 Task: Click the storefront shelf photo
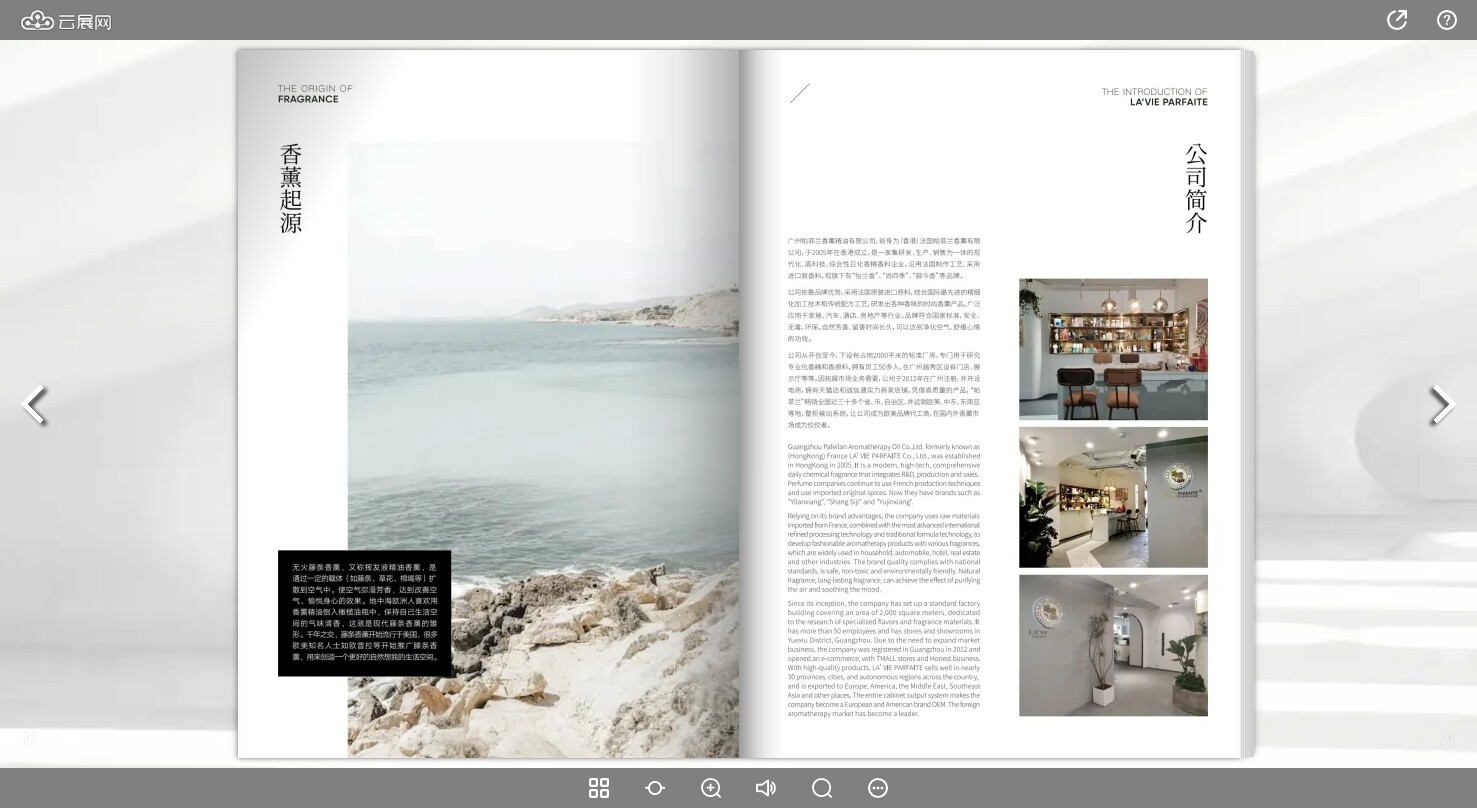tap(1113, 349)
